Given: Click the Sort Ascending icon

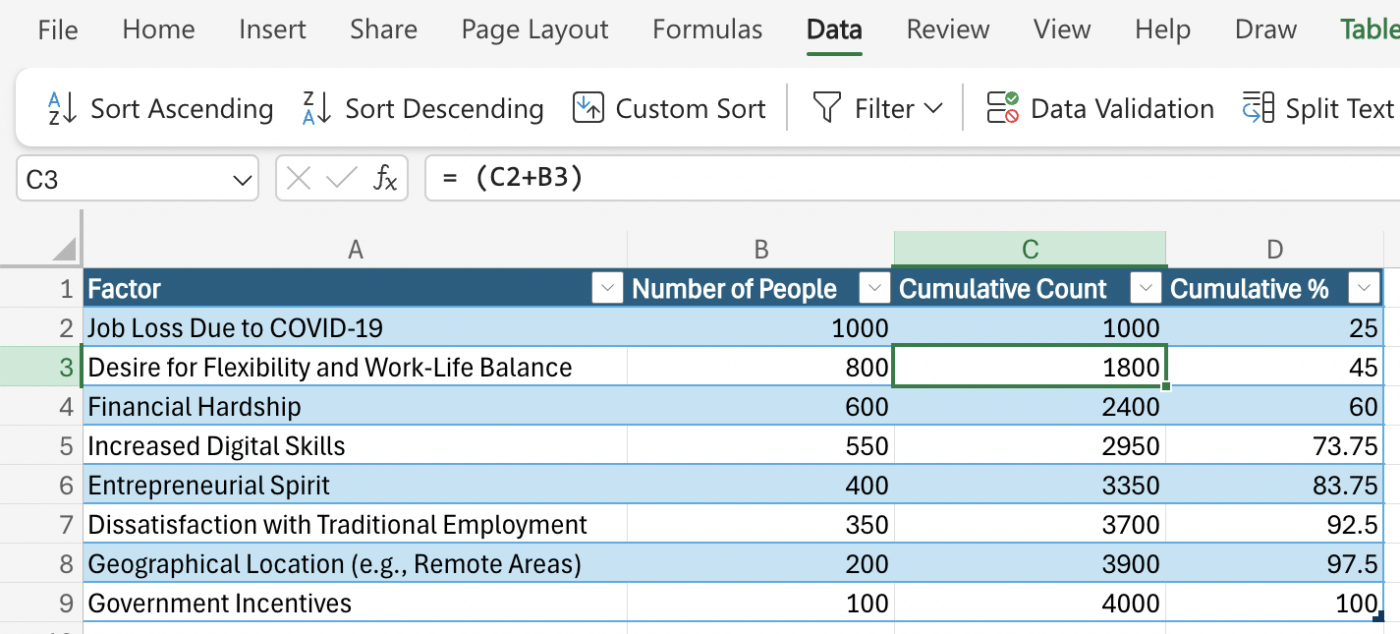Looking at the screenshot, I should (63, 108).
